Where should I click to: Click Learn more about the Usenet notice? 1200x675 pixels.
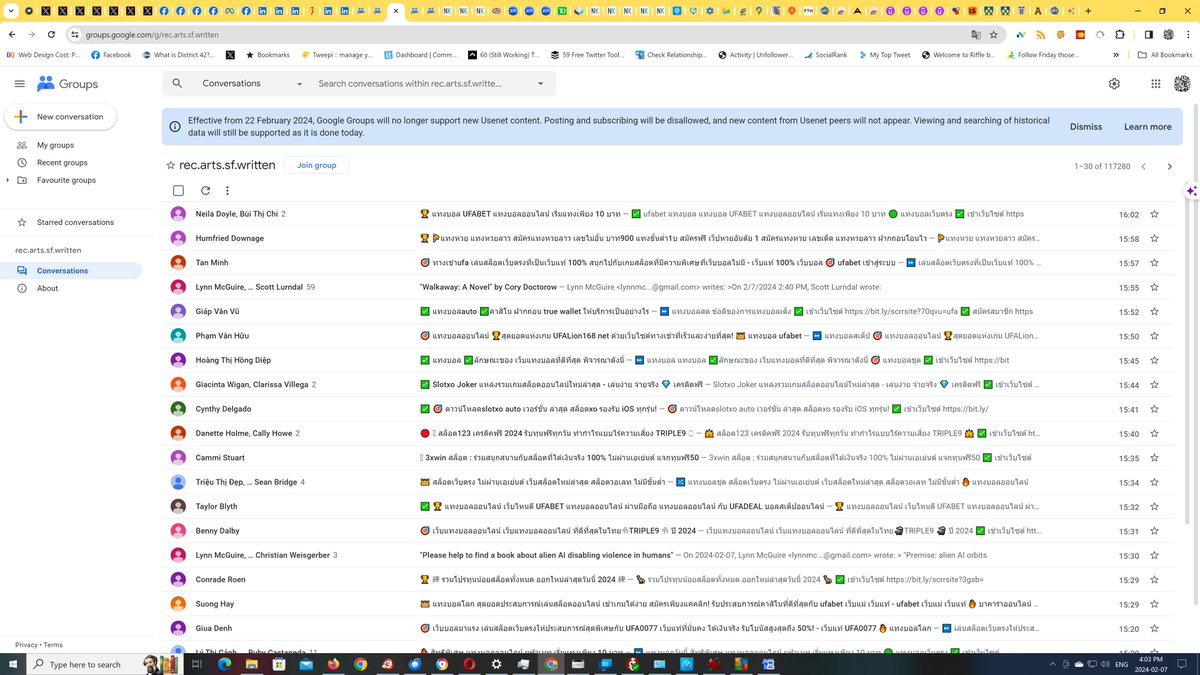[x=1146, y=127]
